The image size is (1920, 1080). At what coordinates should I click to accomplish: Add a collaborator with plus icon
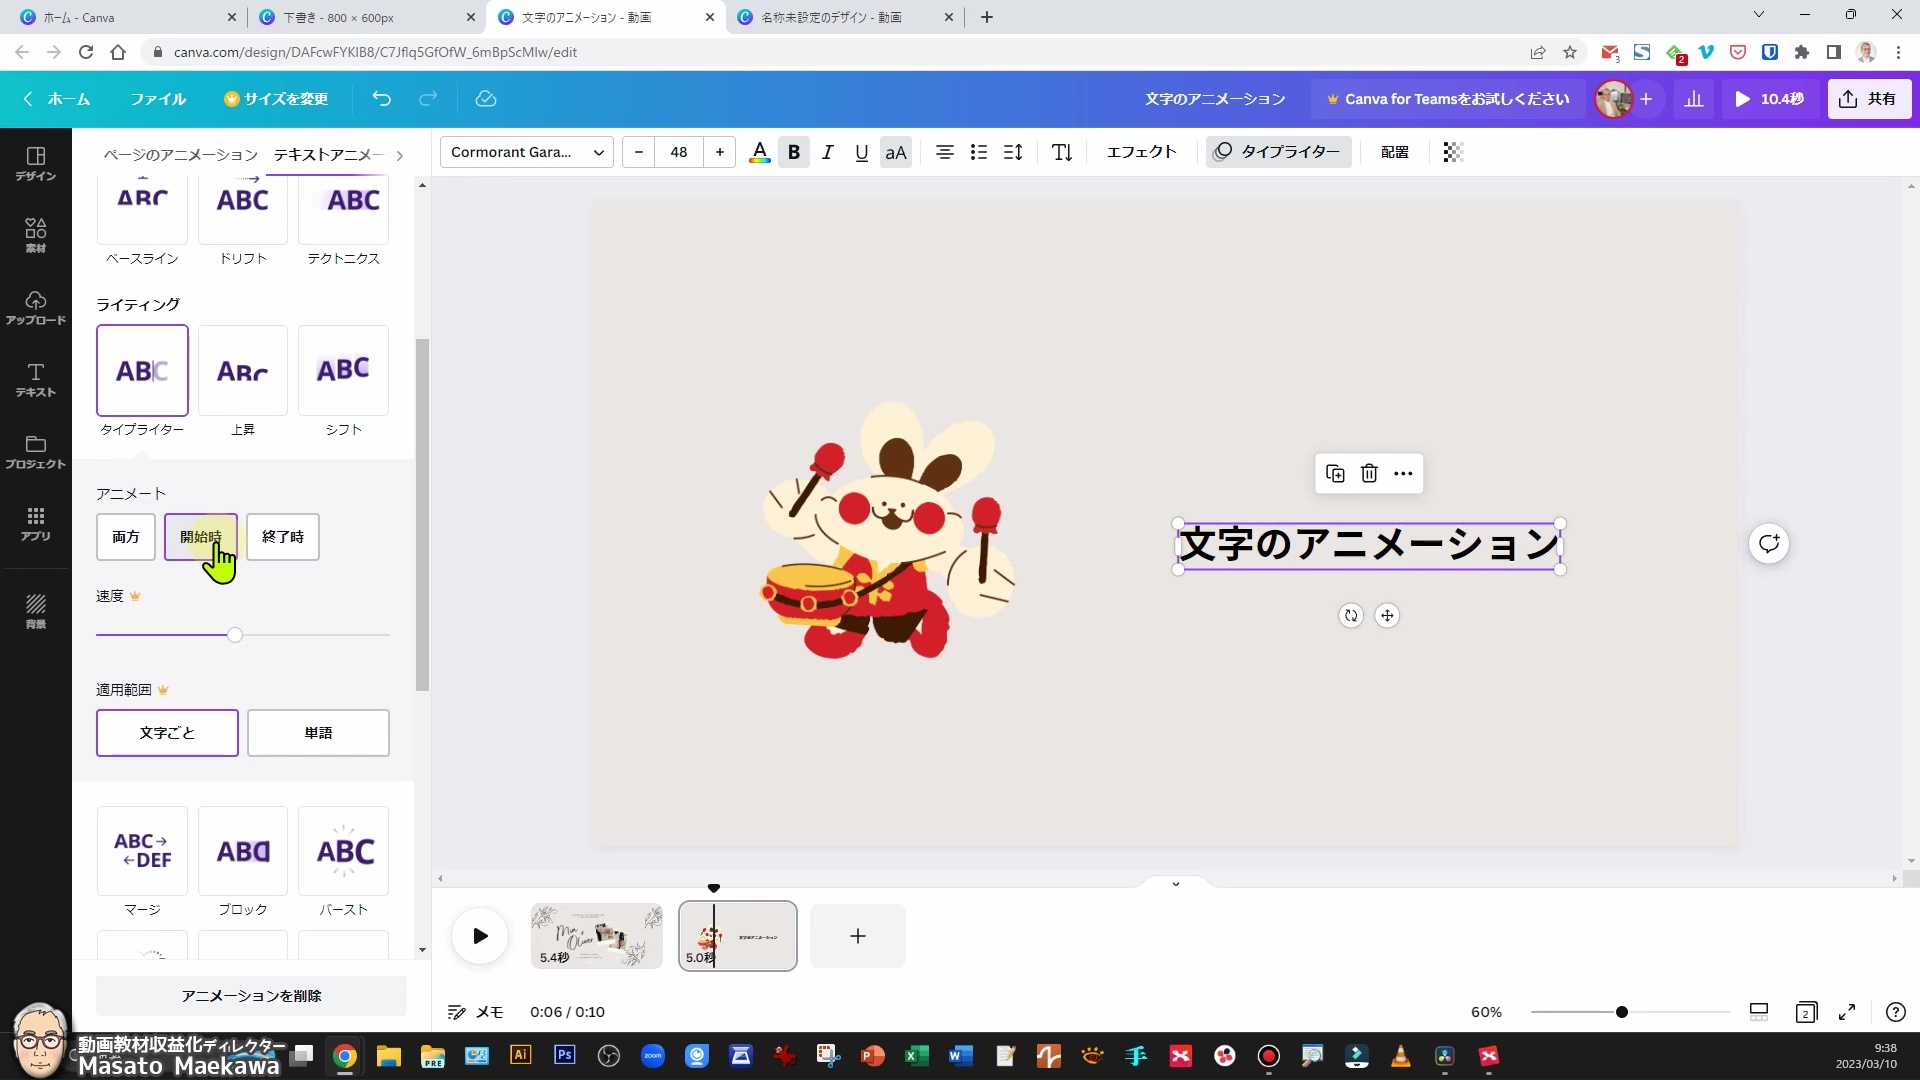coord(1646,99)
